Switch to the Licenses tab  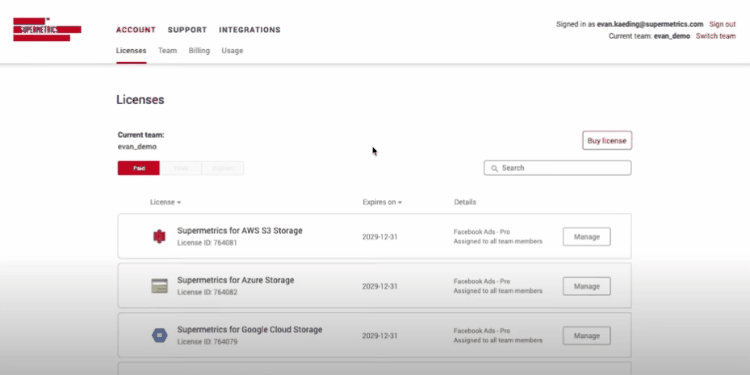(131, 50)
